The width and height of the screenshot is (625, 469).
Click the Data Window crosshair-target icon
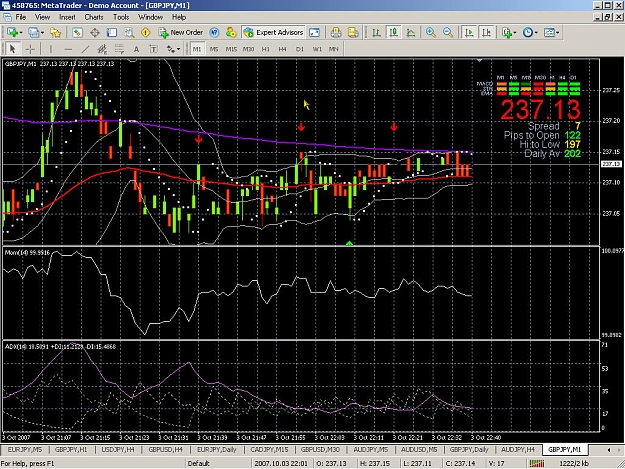click(94, 32)
